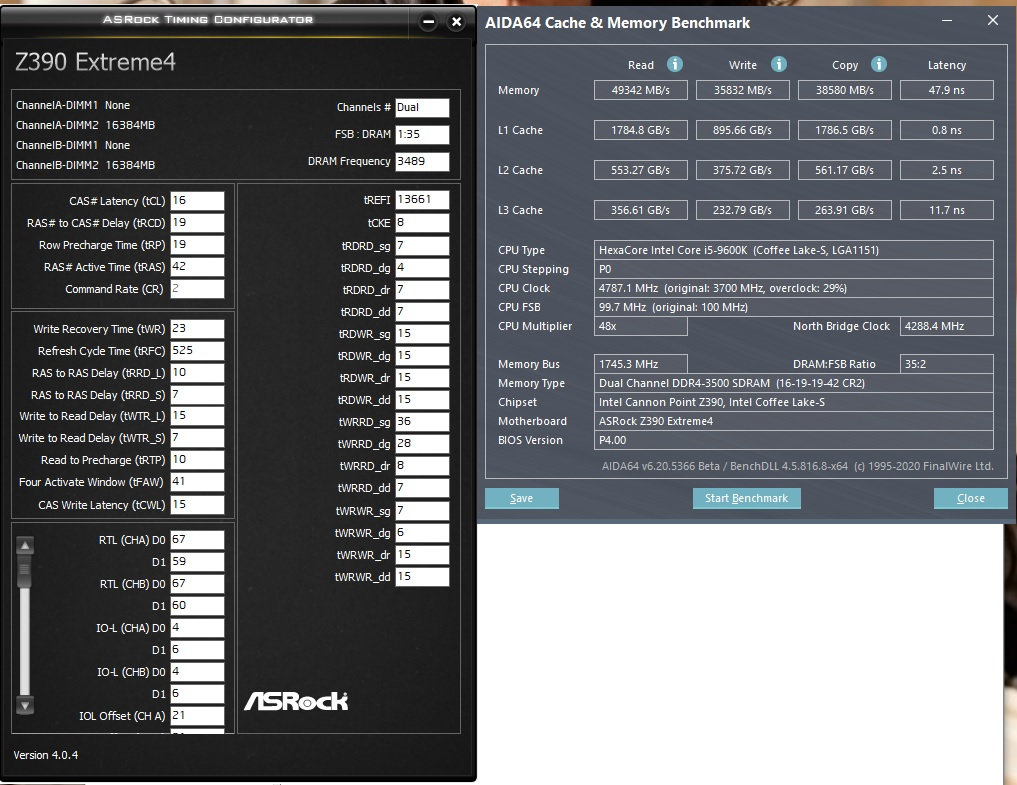Click the ChannelA-DIMM2 16384MB entry
Screen dimensions: 1017x785
(x=86, y=125)
